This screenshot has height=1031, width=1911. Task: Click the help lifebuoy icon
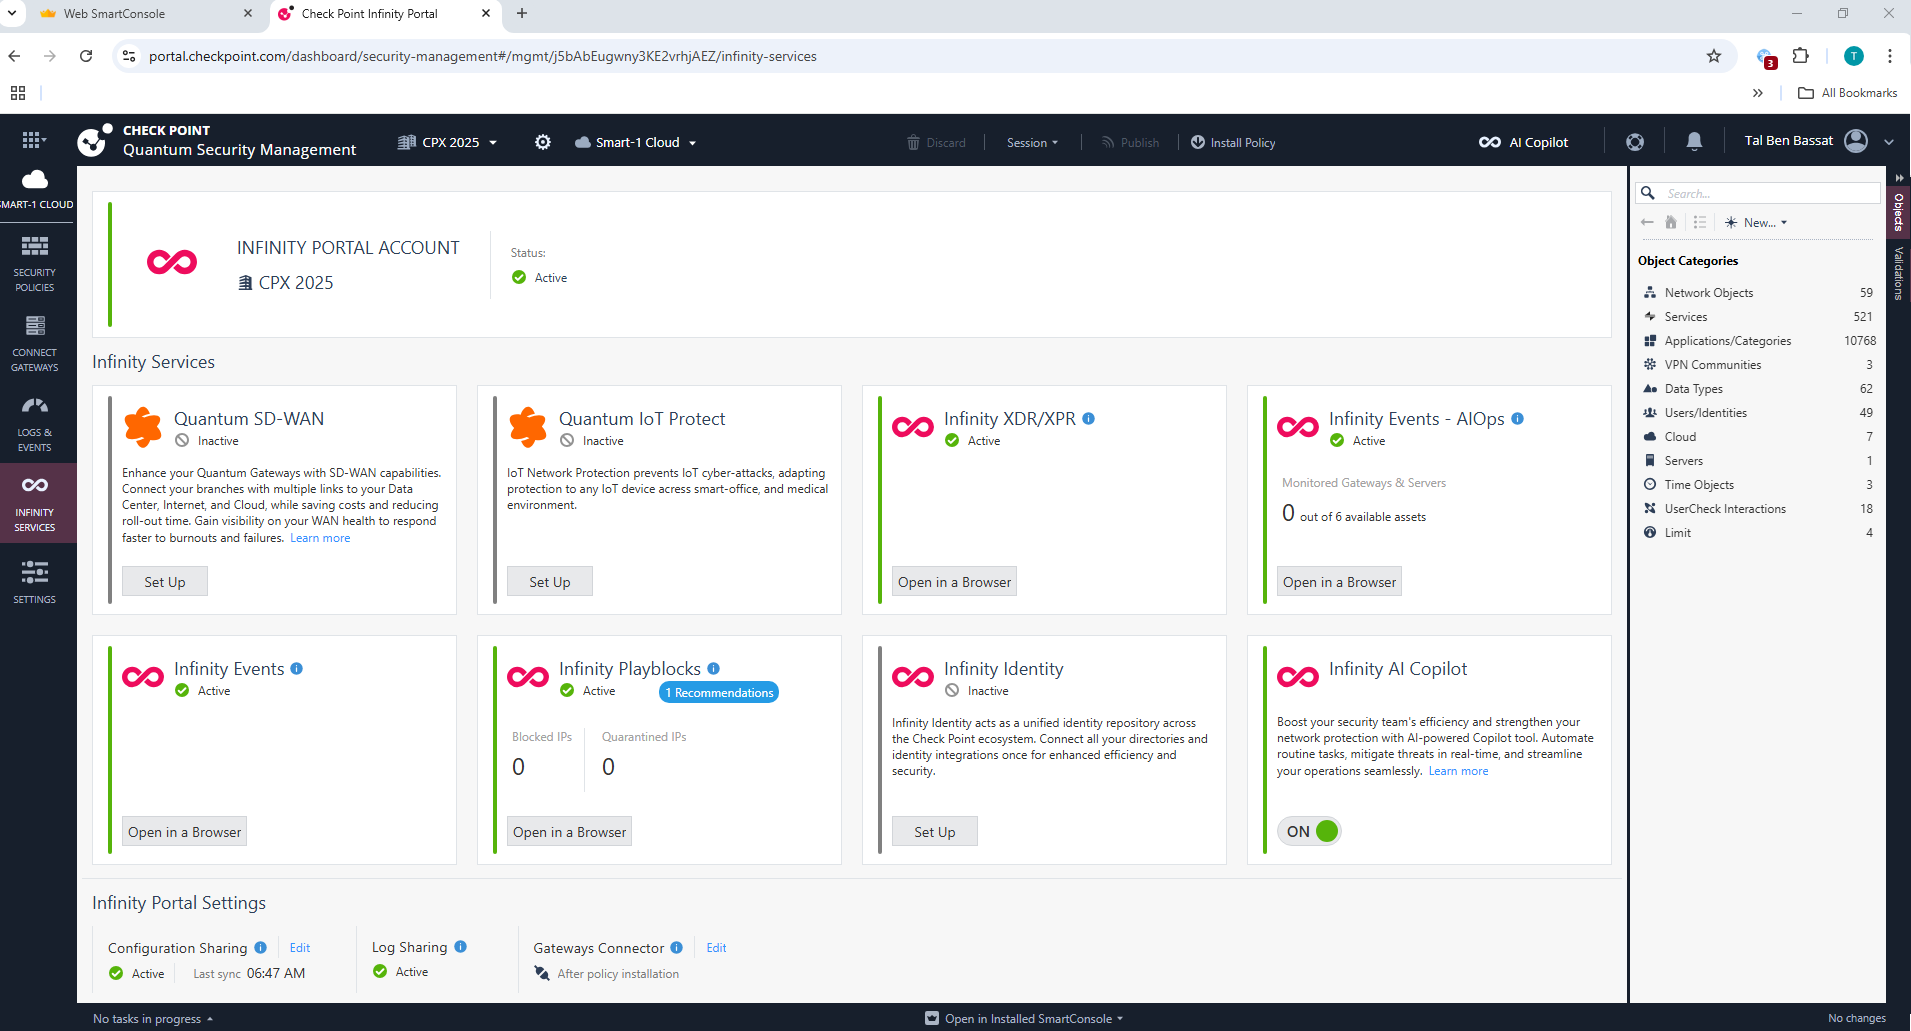1635,141
